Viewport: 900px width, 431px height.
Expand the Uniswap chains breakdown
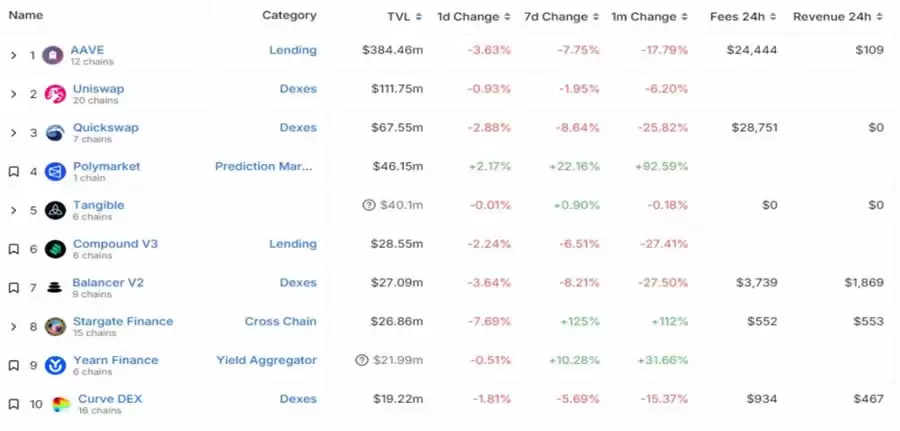13,94
